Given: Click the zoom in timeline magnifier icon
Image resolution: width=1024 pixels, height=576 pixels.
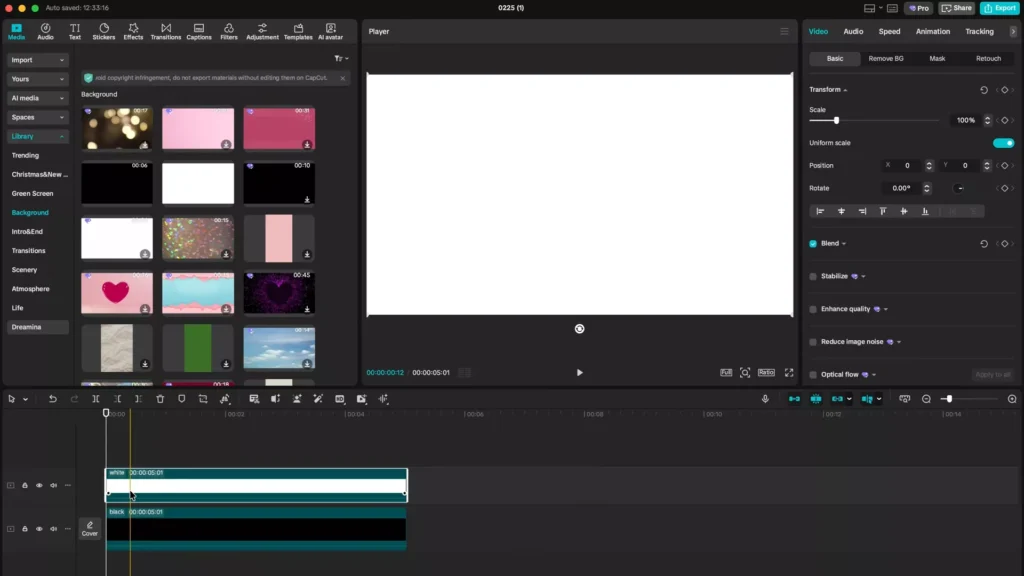Looking at the screenshot, I should [1012, 399].
